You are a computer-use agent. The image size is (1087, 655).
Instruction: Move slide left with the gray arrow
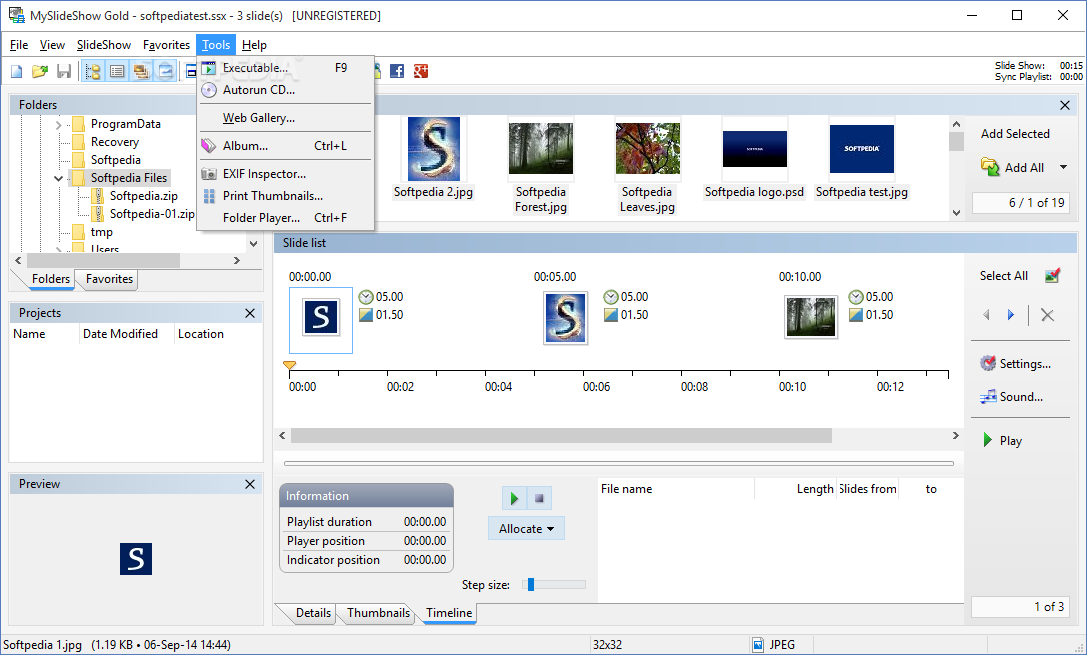(986, 315)
